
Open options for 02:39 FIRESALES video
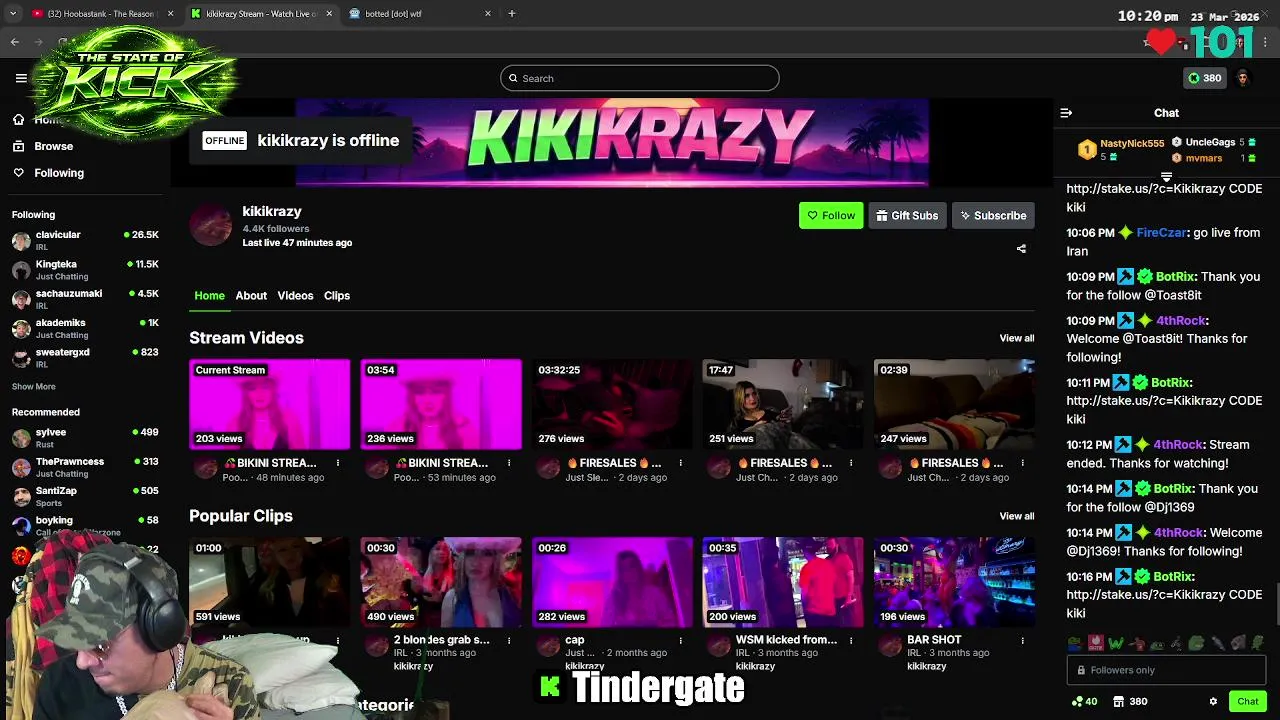pos(1022,463)
